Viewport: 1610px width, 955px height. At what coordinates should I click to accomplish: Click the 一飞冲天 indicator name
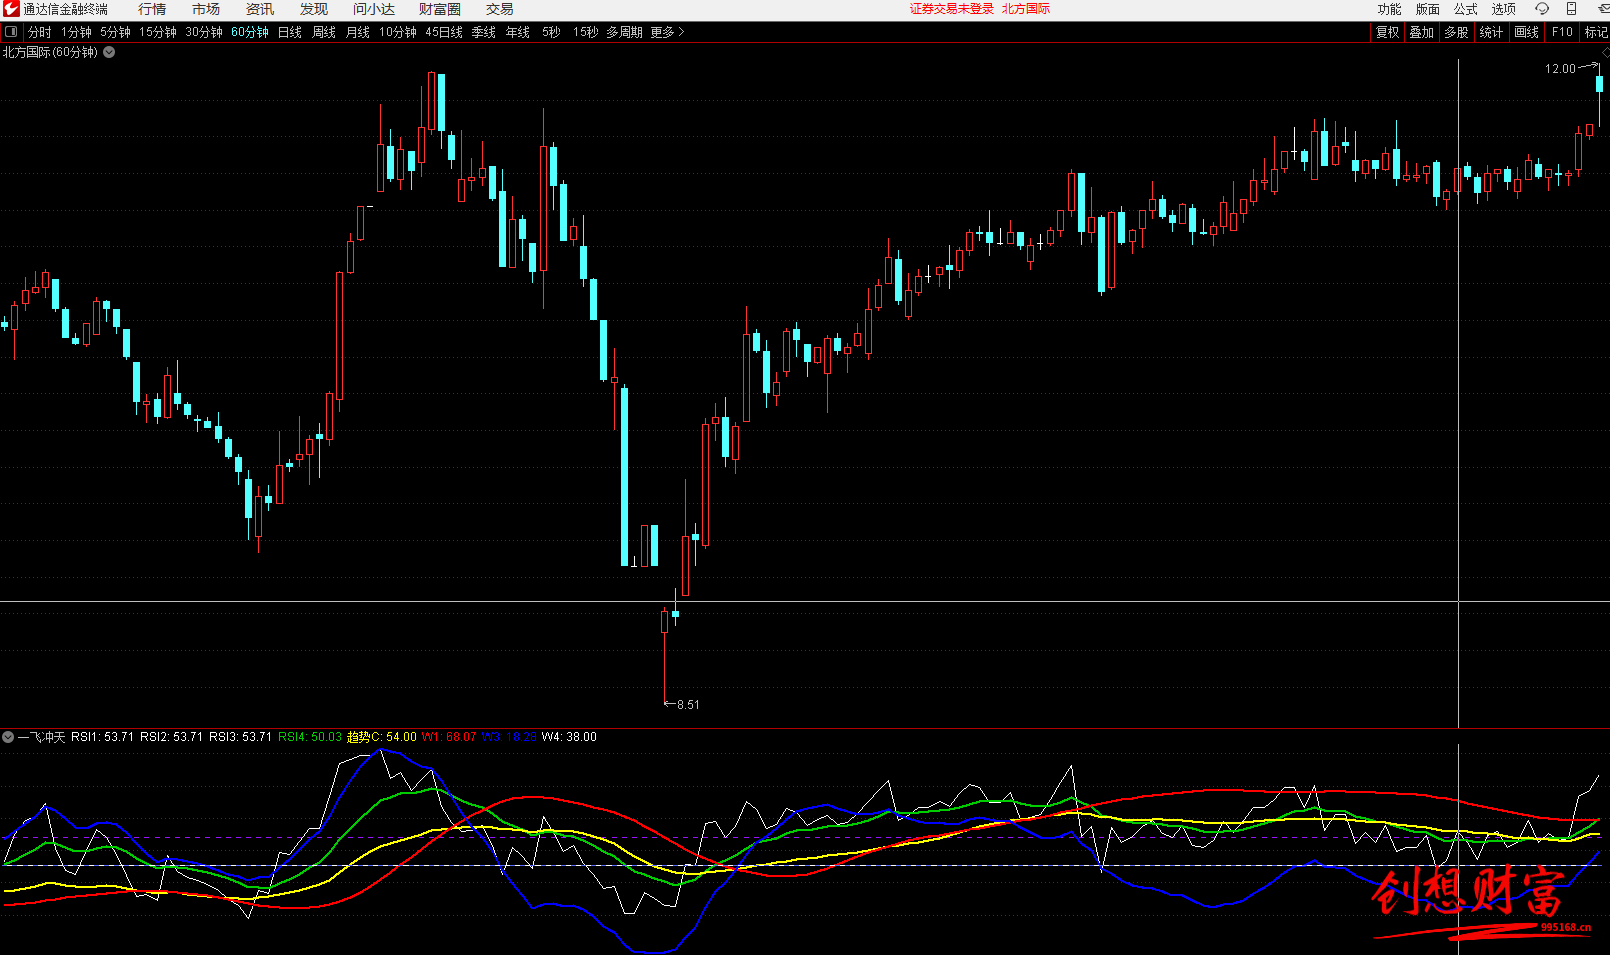click(42, 737)
